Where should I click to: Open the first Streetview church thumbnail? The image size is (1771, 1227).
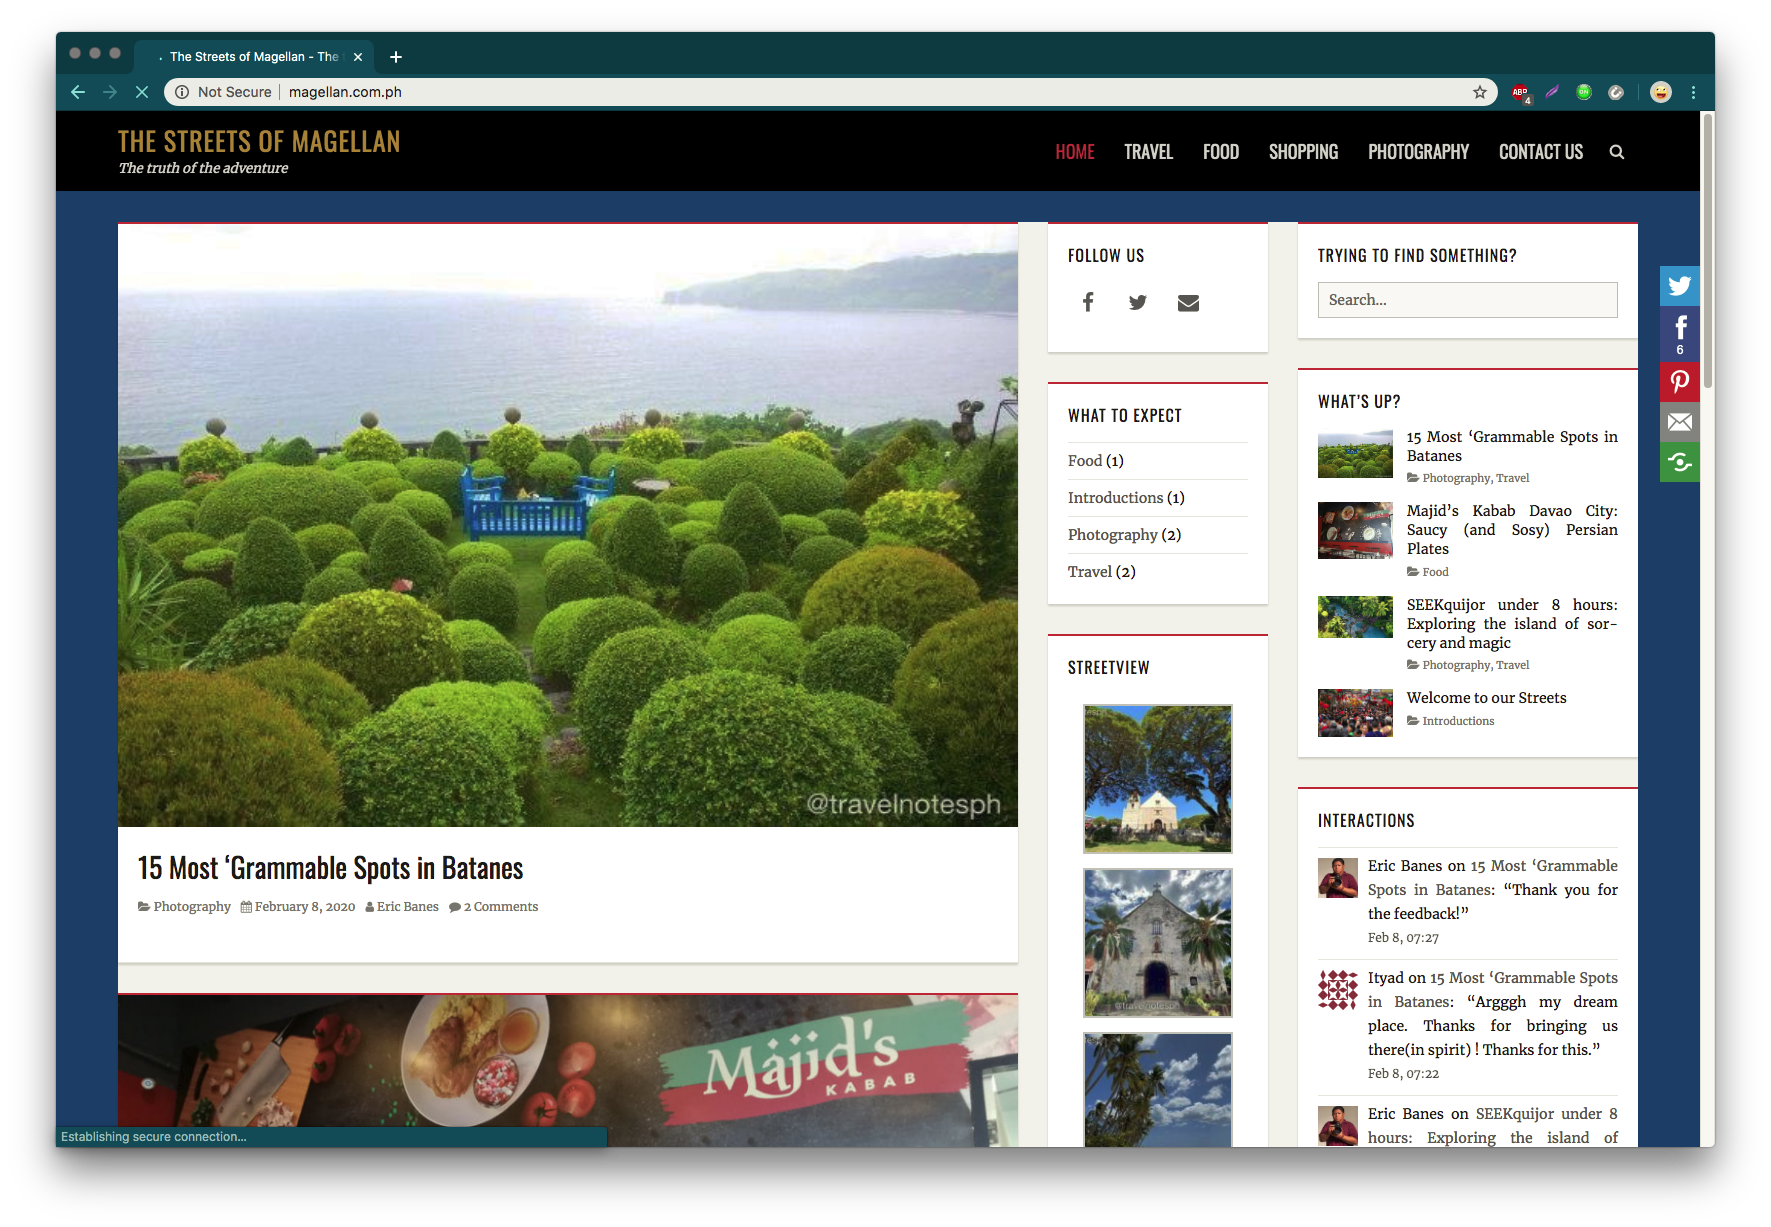(1158, 779)
